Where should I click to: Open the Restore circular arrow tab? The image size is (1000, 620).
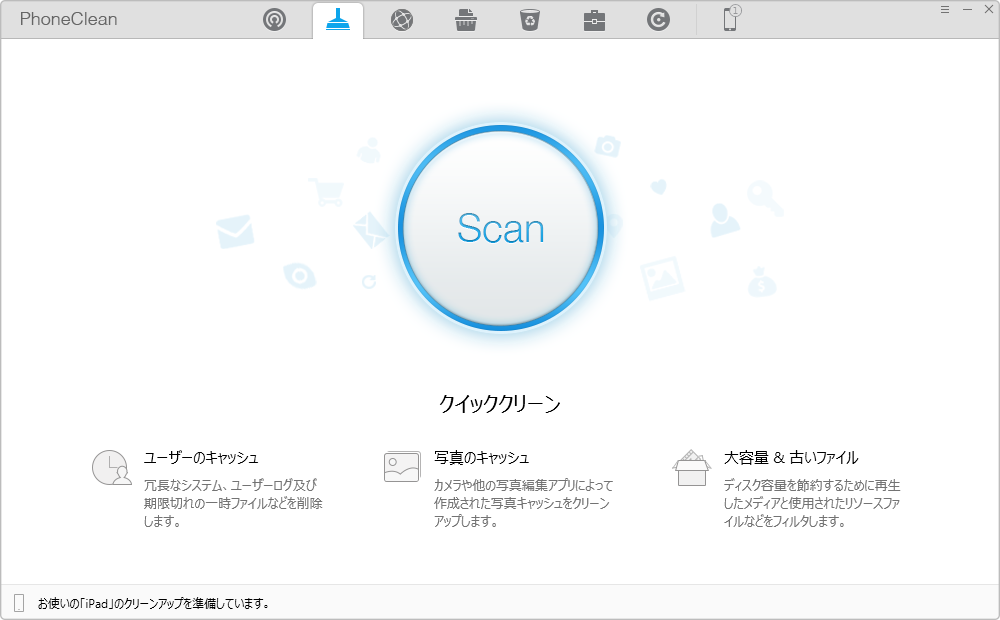pyautogui.click(x=658, y=20)
